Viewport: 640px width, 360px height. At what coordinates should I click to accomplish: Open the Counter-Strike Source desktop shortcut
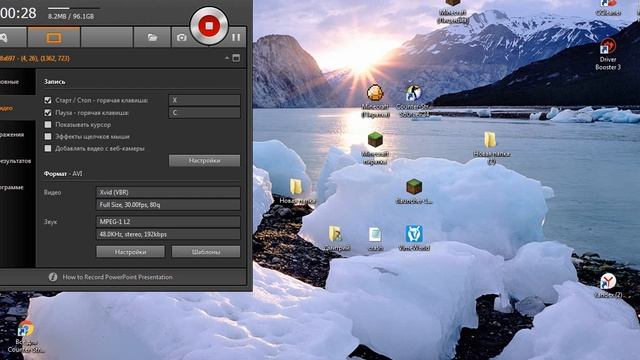pyautogui.click(x=413, y=101)
